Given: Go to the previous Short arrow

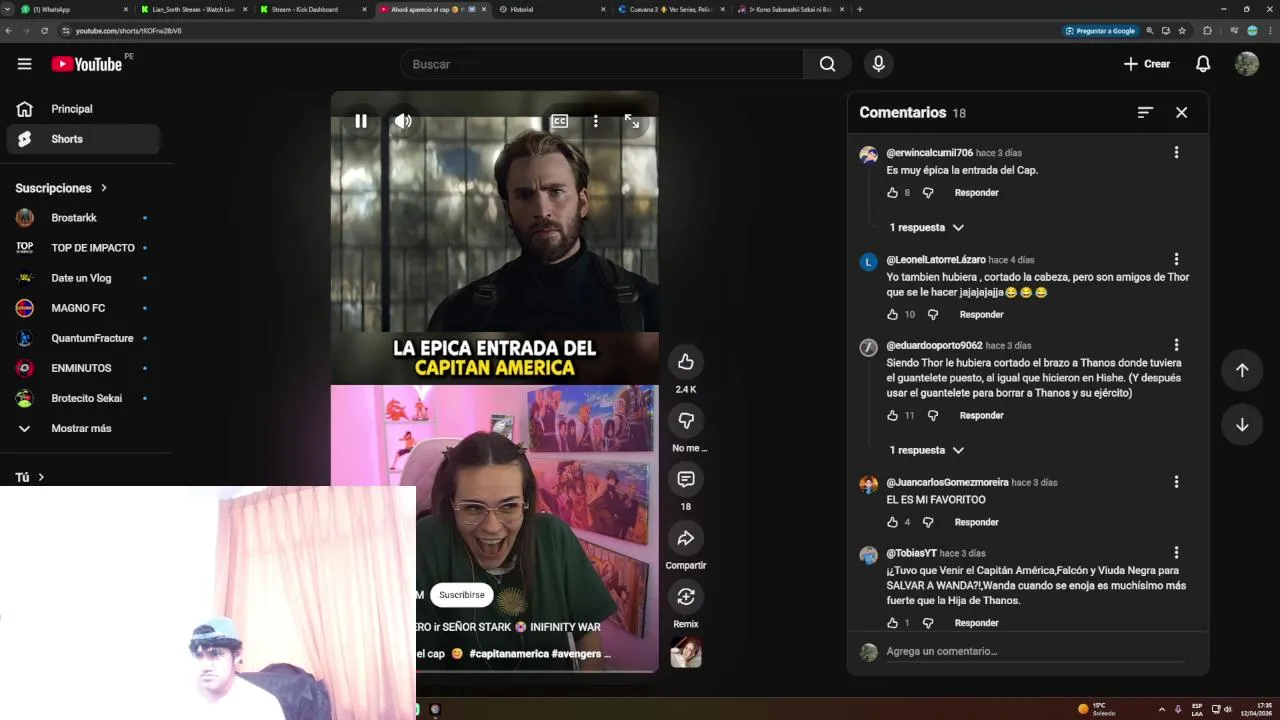Looking at the screenshot, I should [x=1242, y=370].
